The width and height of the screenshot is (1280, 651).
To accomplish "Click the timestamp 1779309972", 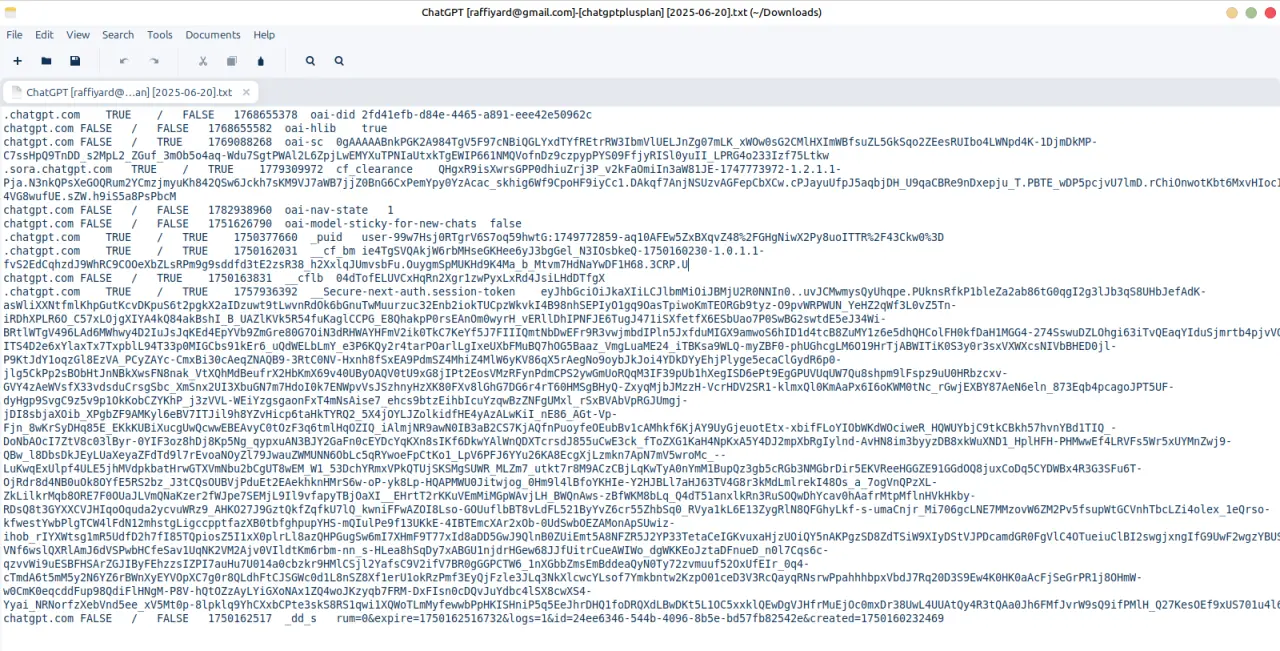I will (291, 170).
